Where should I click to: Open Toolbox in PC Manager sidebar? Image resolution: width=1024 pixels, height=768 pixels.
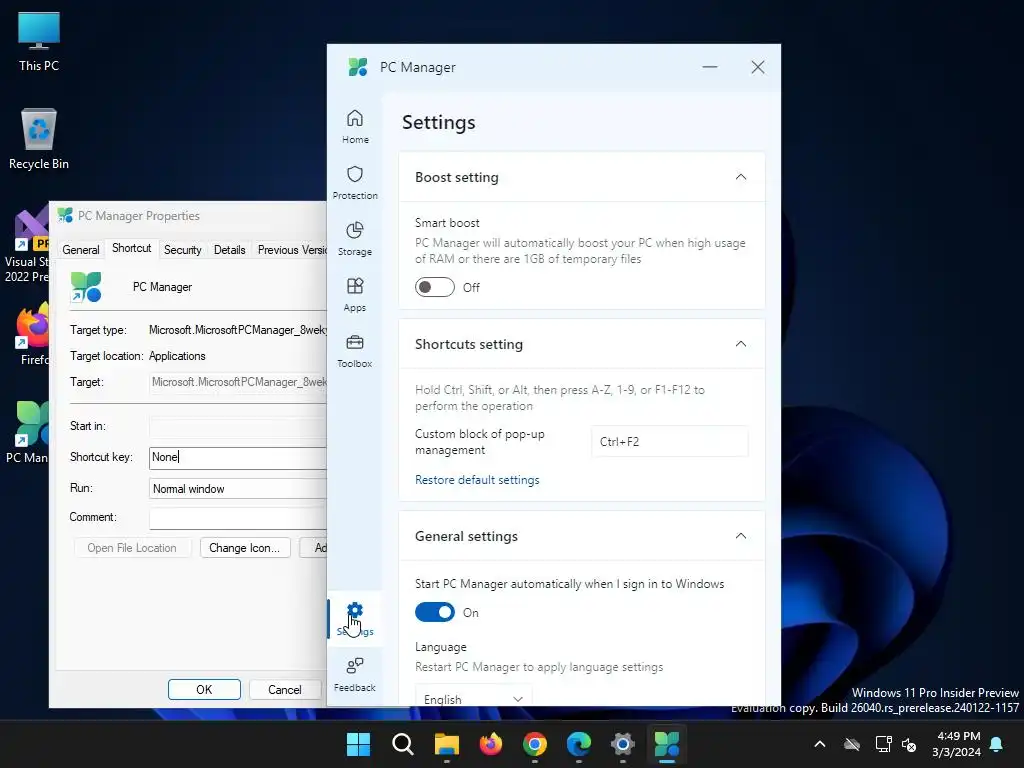click(355, 351)
